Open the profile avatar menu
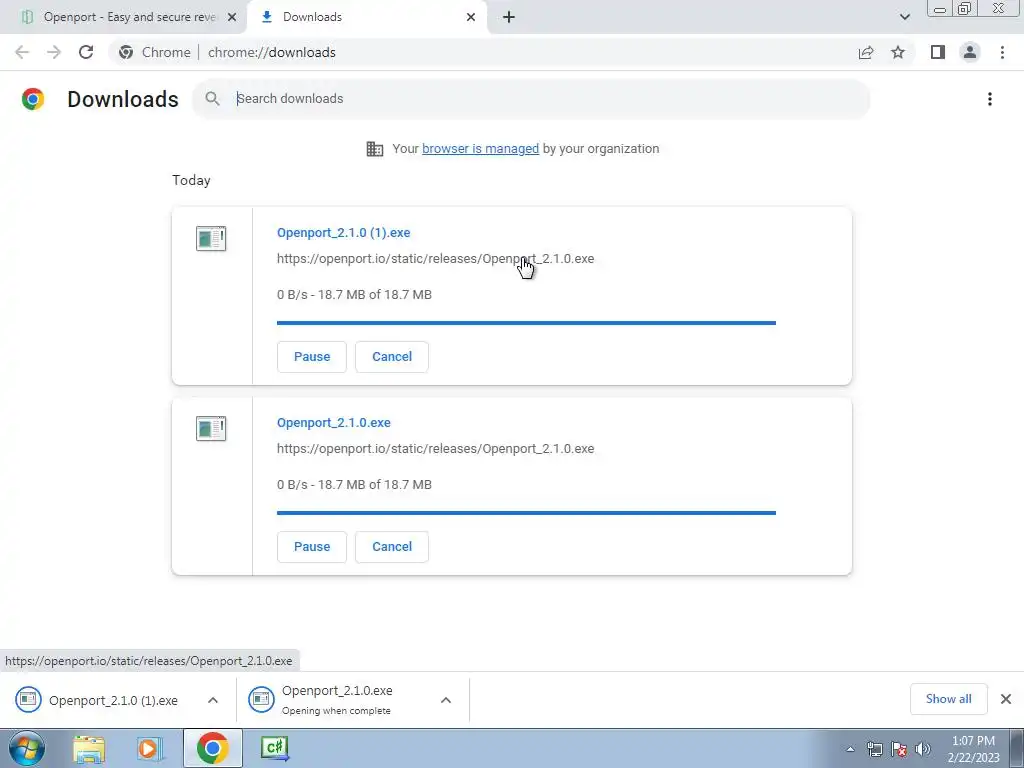Image resolution: width=1024 pixels, height=768 pixels. pos(970,52)
